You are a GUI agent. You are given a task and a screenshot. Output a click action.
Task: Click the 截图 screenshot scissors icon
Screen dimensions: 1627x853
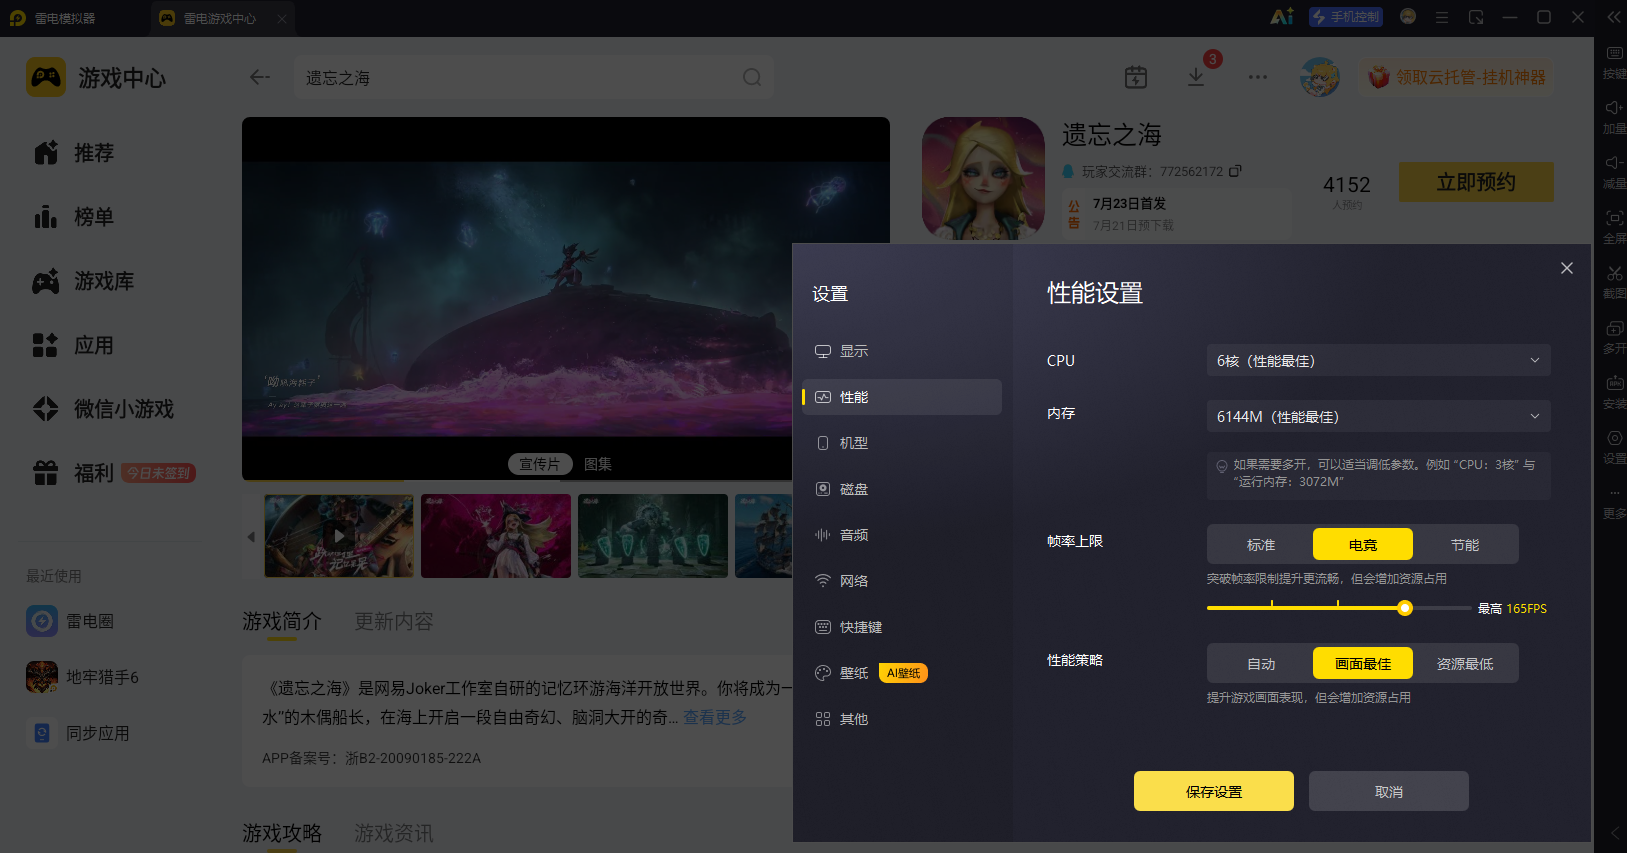click(x=1614, y=272)
